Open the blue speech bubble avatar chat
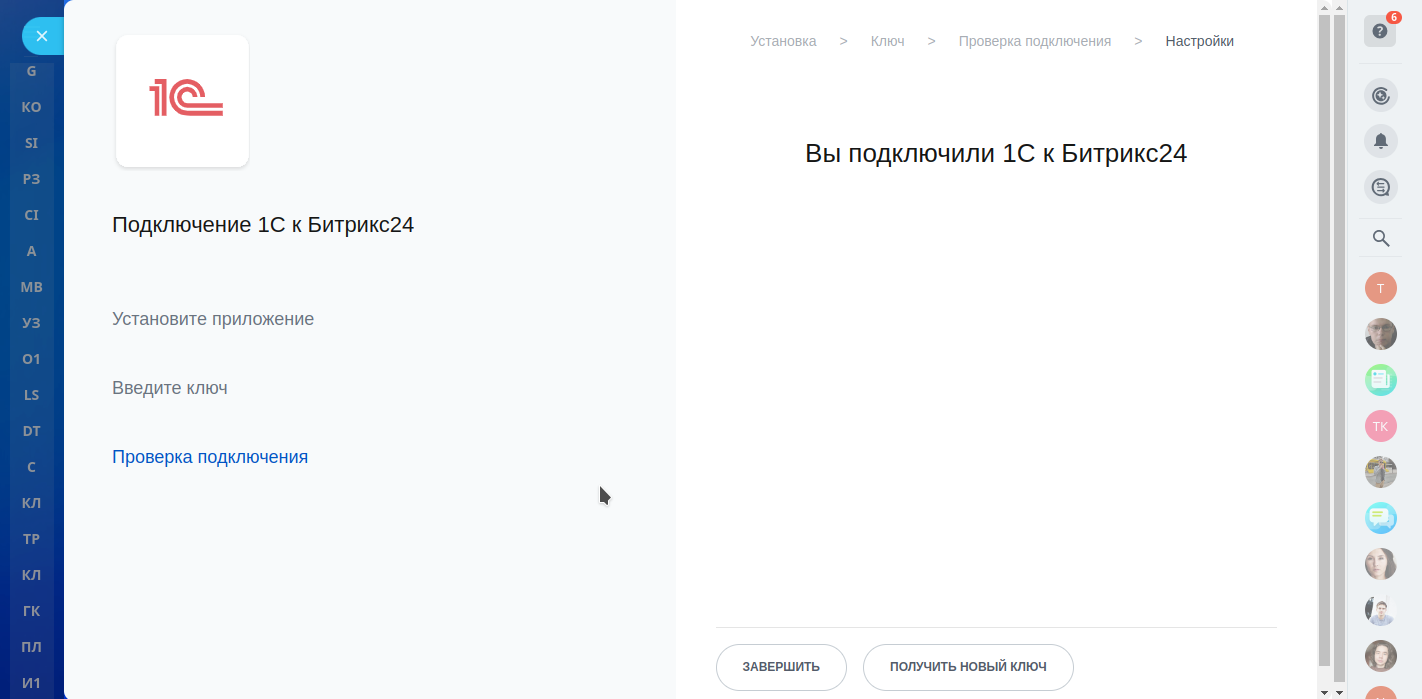 point(1381,518)
